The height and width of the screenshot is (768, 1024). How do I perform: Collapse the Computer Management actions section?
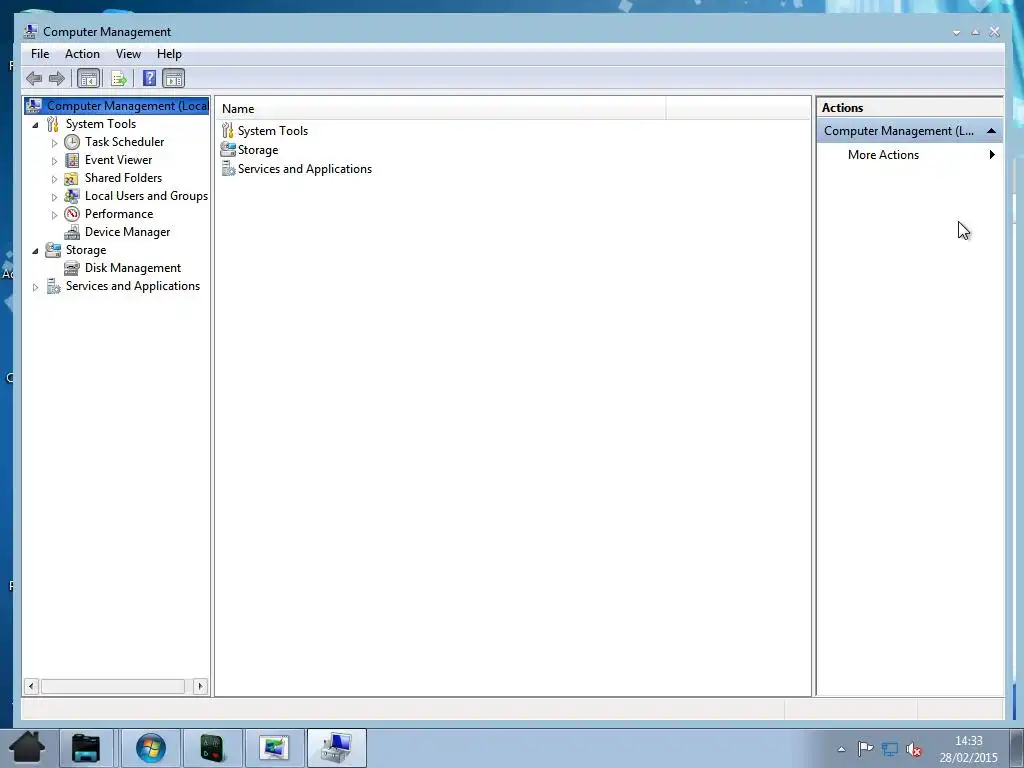pyautogui.click(x=991, y=131)
